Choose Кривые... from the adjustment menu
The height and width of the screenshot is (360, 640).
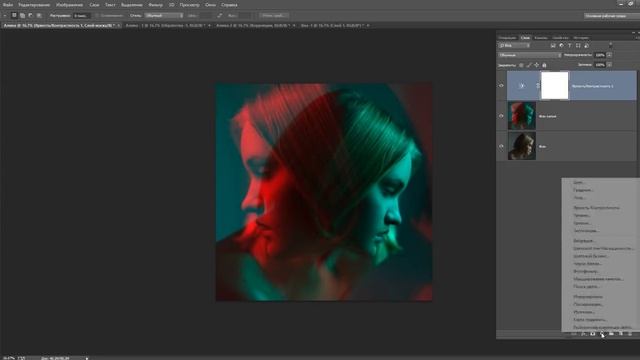point(582,223)
